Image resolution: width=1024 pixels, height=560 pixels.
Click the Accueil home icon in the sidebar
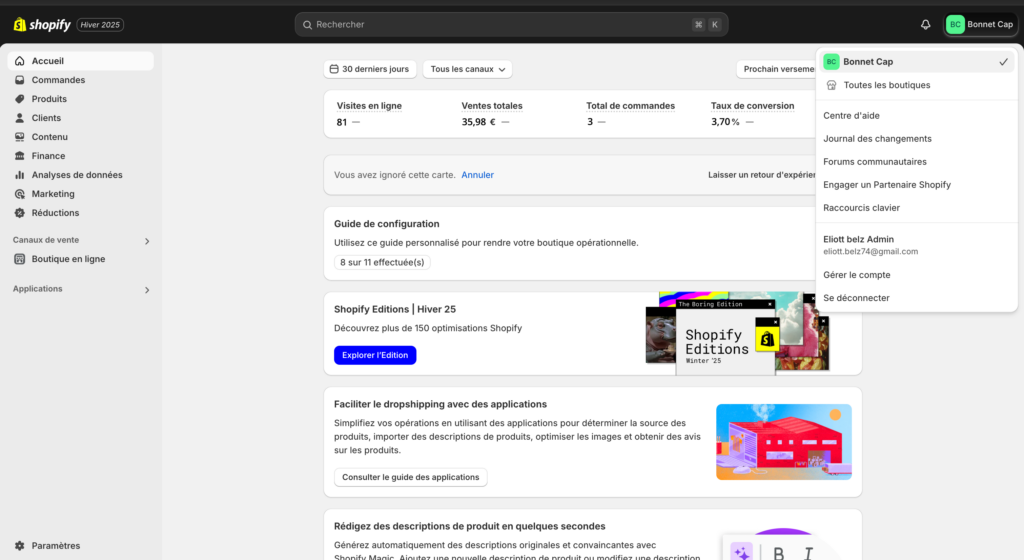[20, 61]
